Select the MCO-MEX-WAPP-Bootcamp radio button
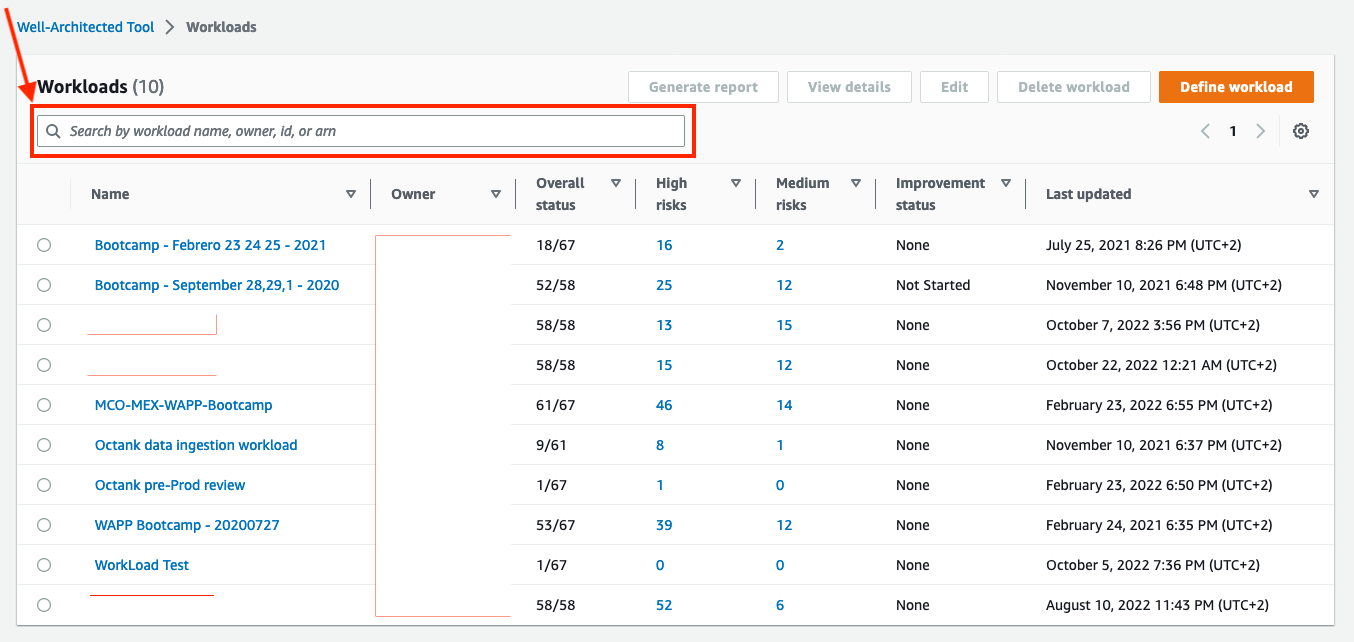The height and width of the screenshot is (642, 1354). 44,404
